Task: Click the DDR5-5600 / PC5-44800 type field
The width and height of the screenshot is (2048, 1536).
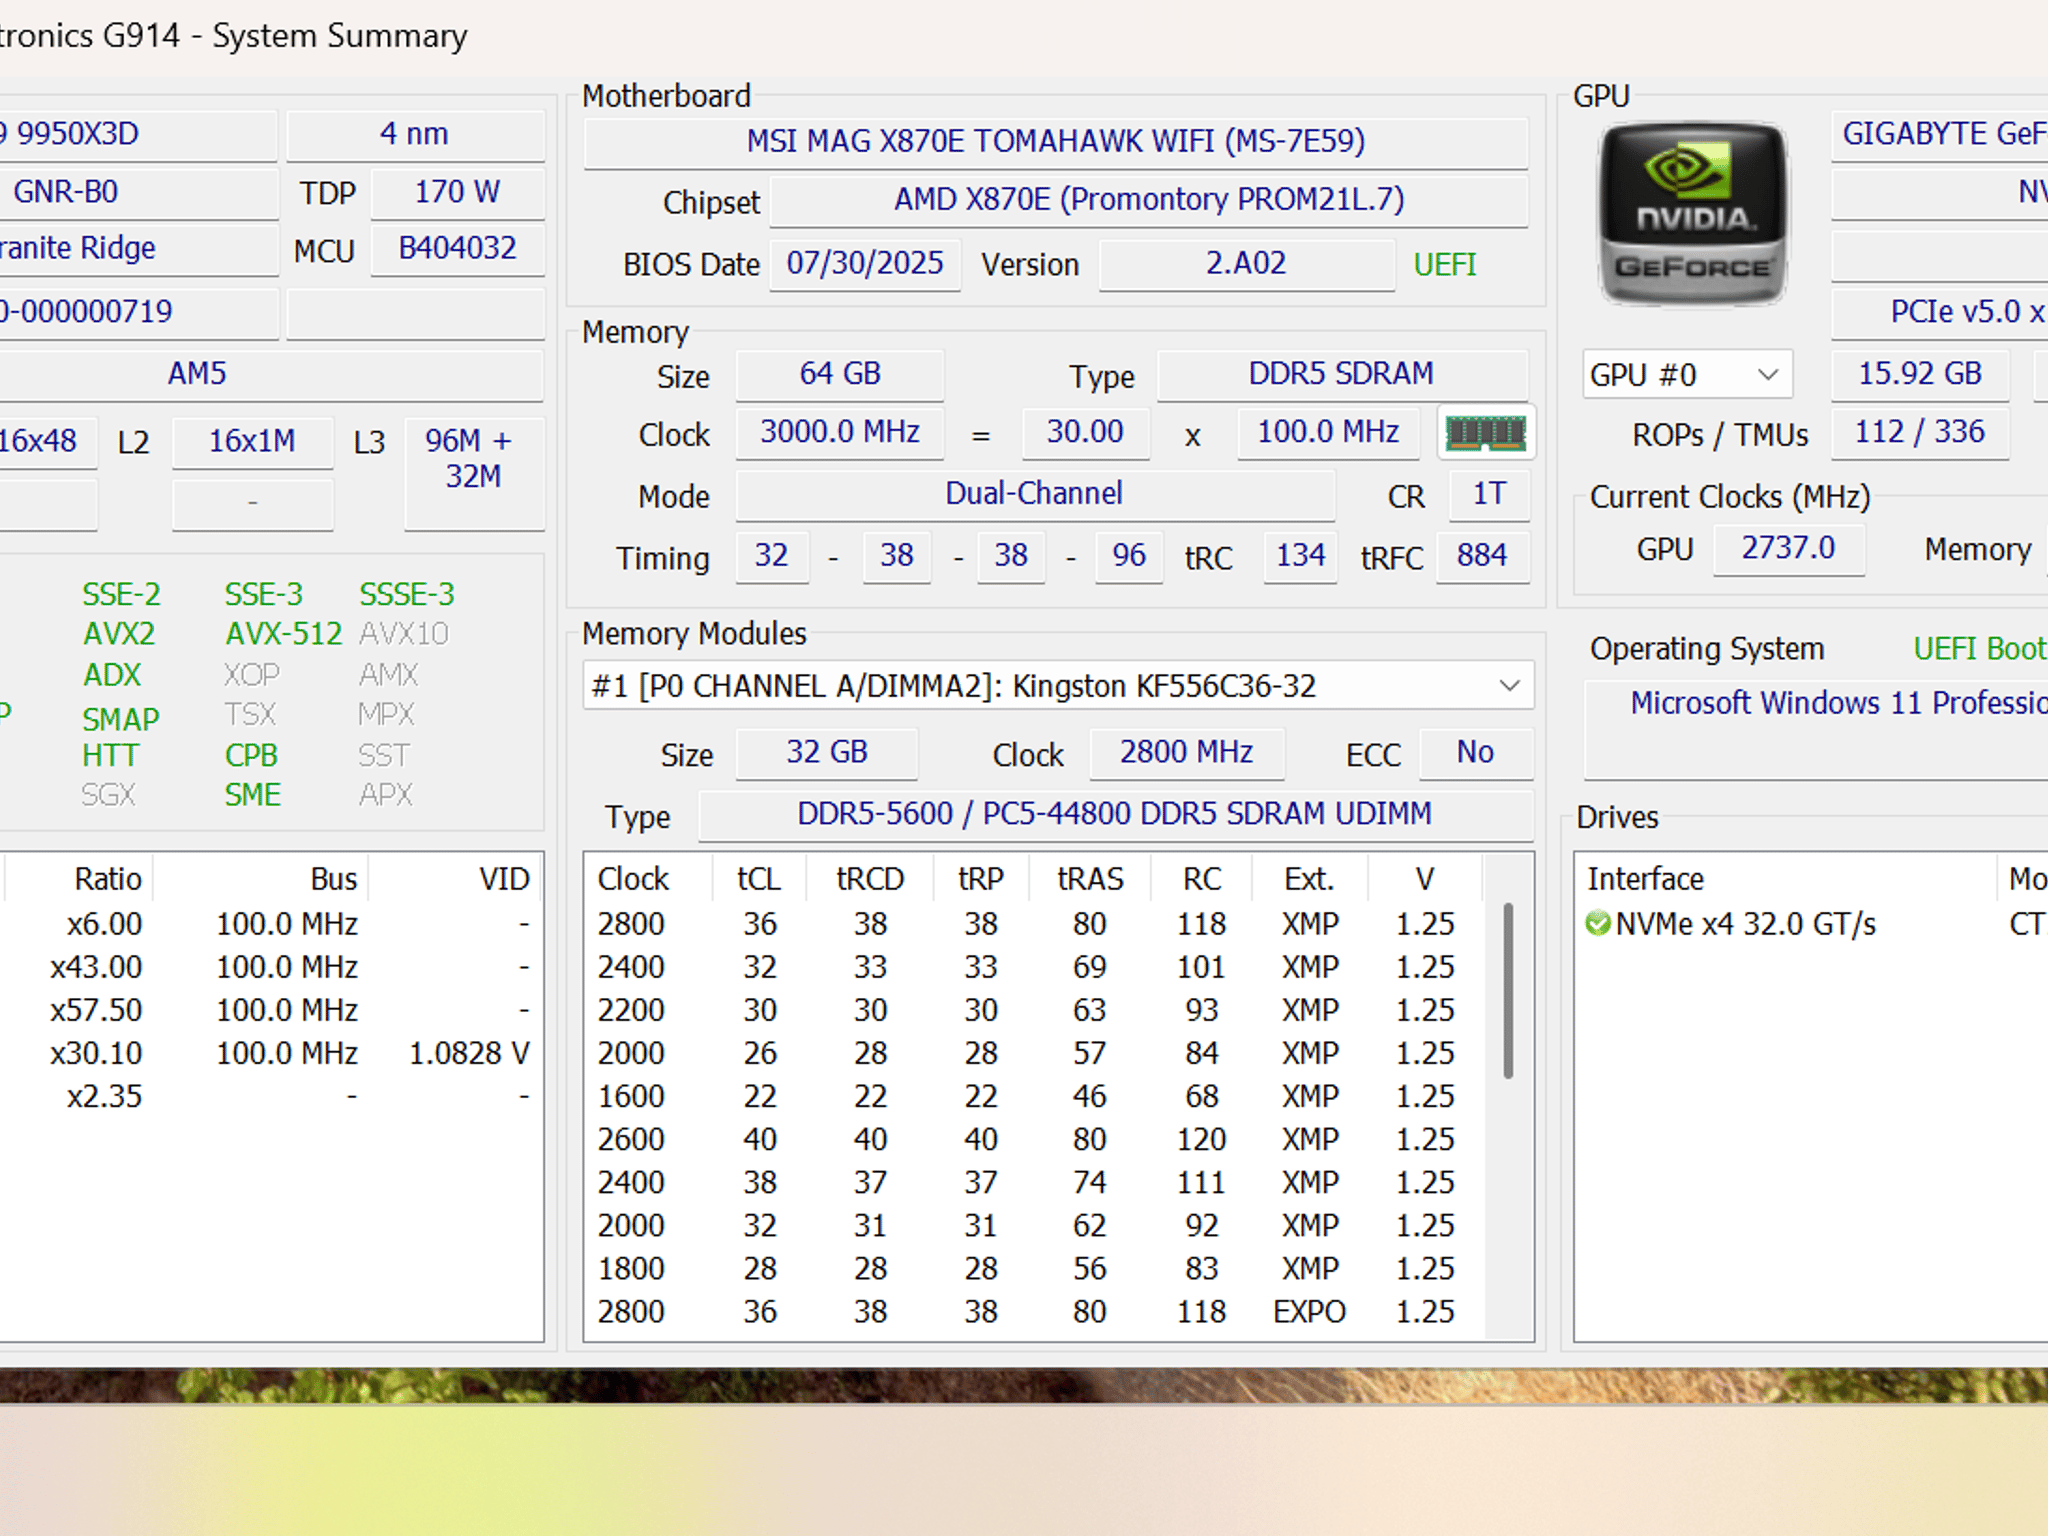Action: pyautogui.click(x=1115, y=815)
